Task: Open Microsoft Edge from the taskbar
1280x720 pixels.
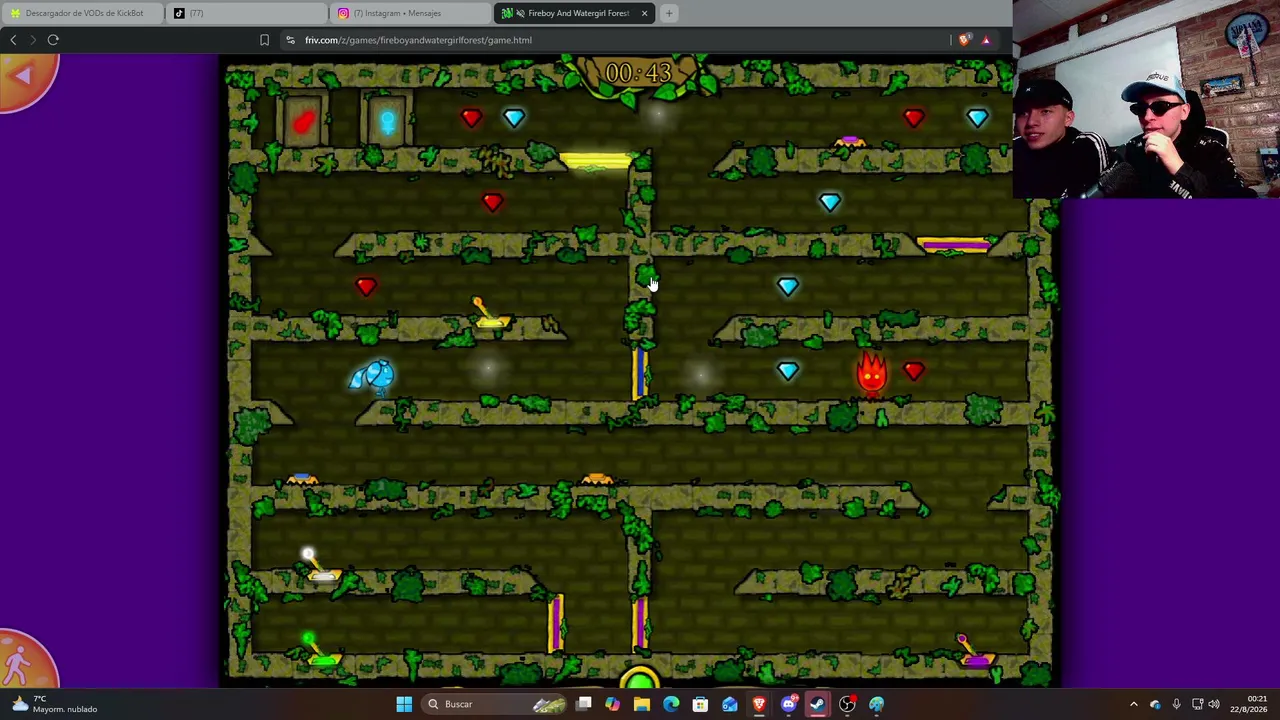Action: point(671,704)
